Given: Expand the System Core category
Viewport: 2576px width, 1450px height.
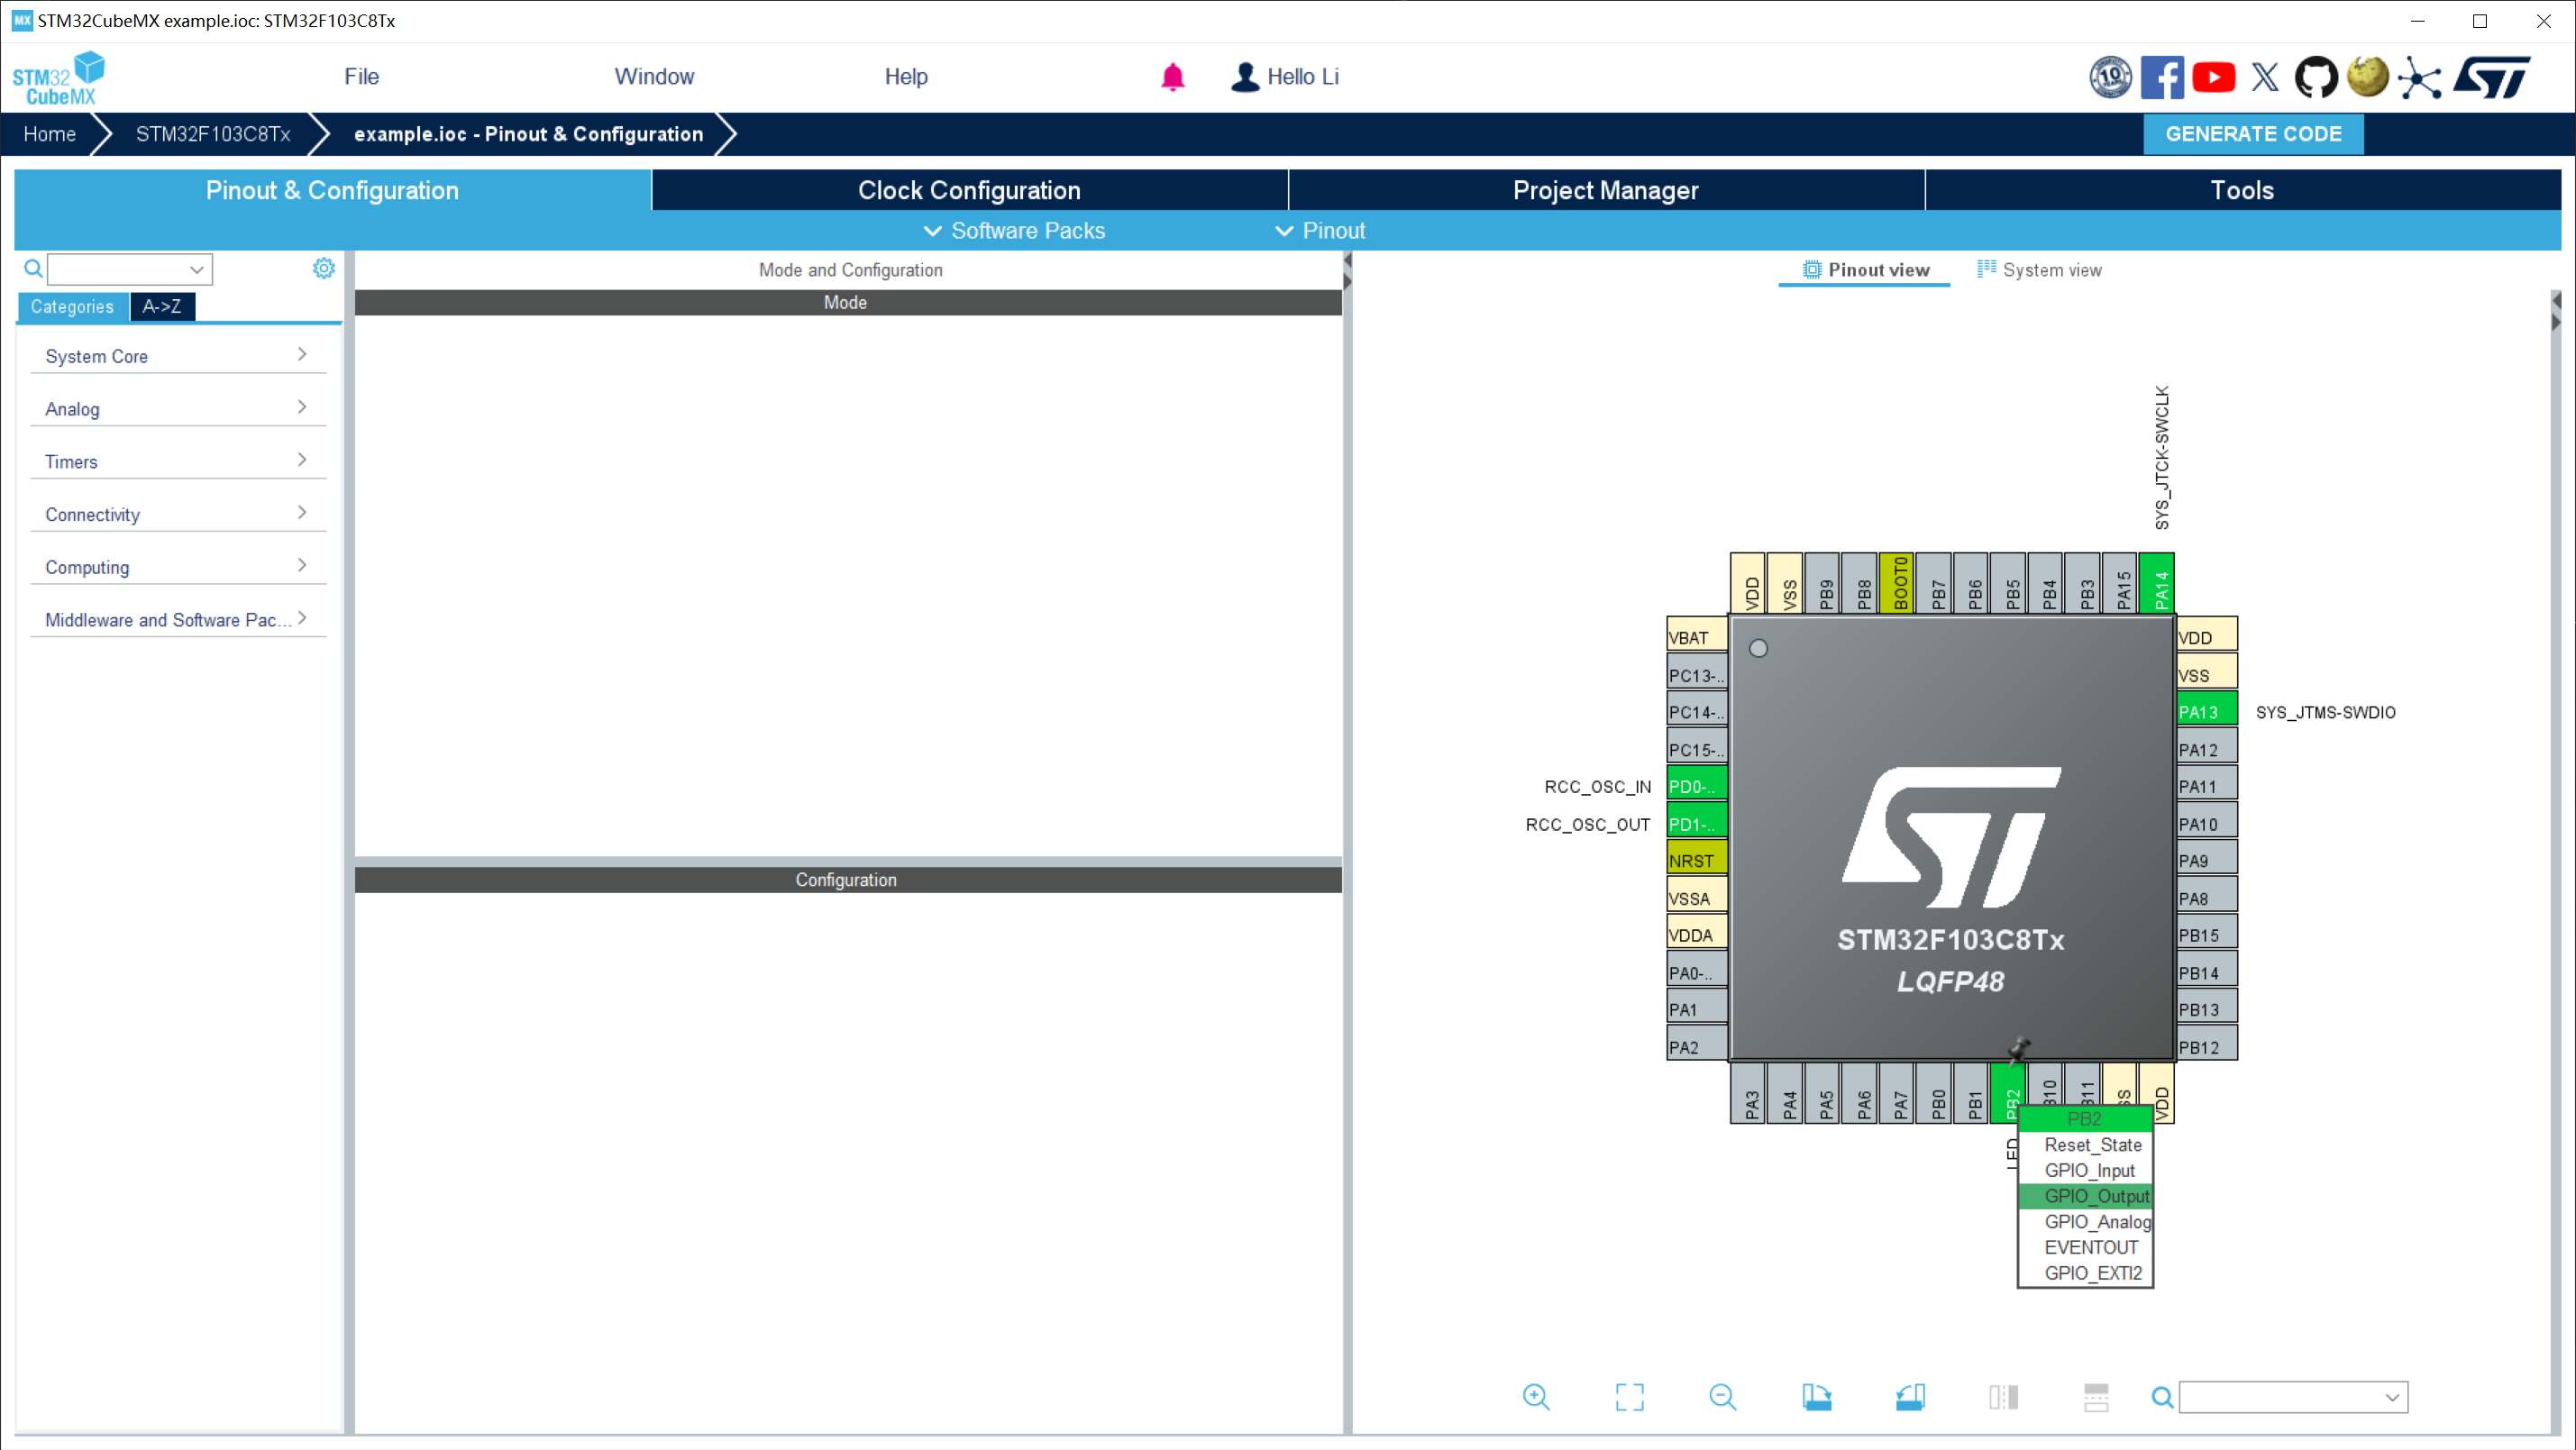Looking at the screenshot, I should click(x=177, y=356).
